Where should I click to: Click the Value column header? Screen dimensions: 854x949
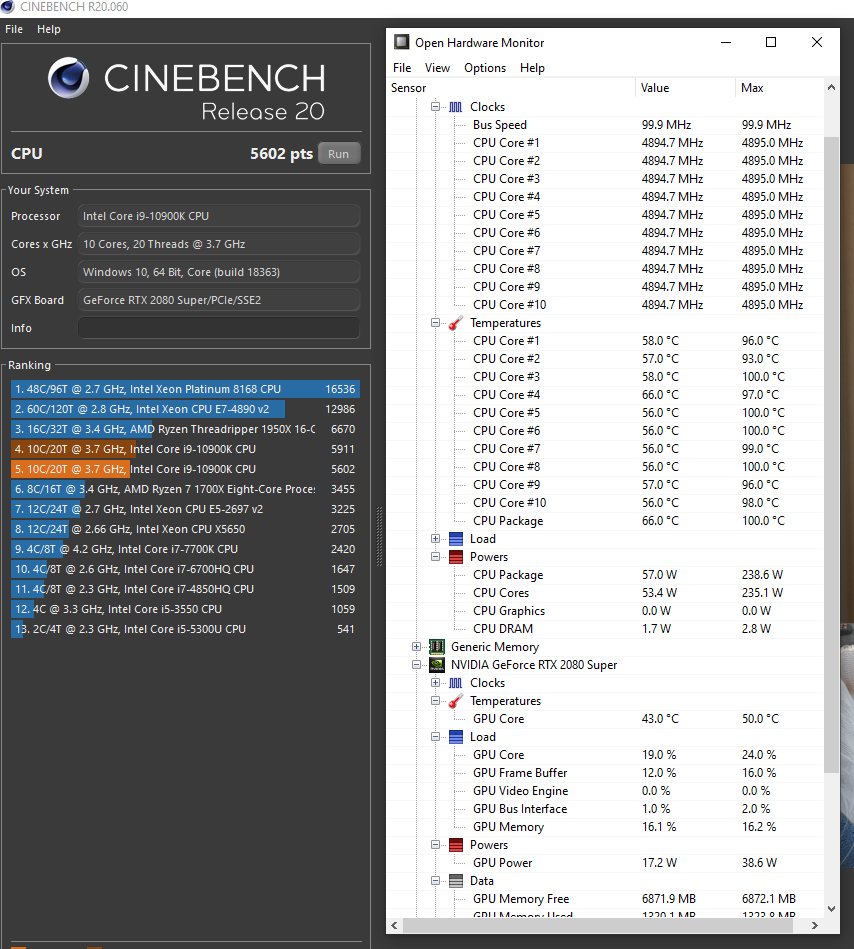685,88
